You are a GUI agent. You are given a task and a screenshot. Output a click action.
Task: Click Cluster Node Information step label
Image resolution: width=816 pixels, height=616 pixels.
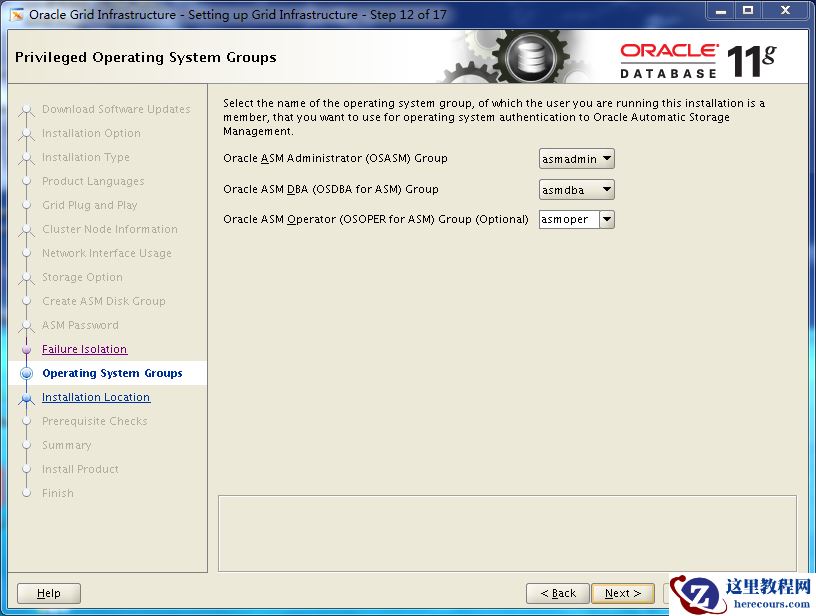pos(110,229)
